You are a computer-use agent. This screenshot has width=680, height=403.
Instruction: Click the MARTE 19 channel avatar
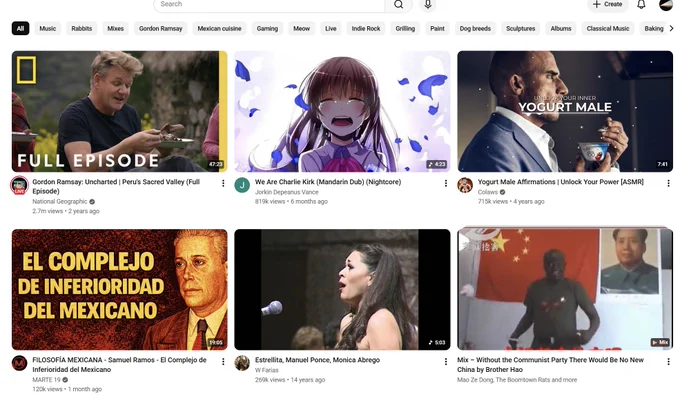coord(19,363)
